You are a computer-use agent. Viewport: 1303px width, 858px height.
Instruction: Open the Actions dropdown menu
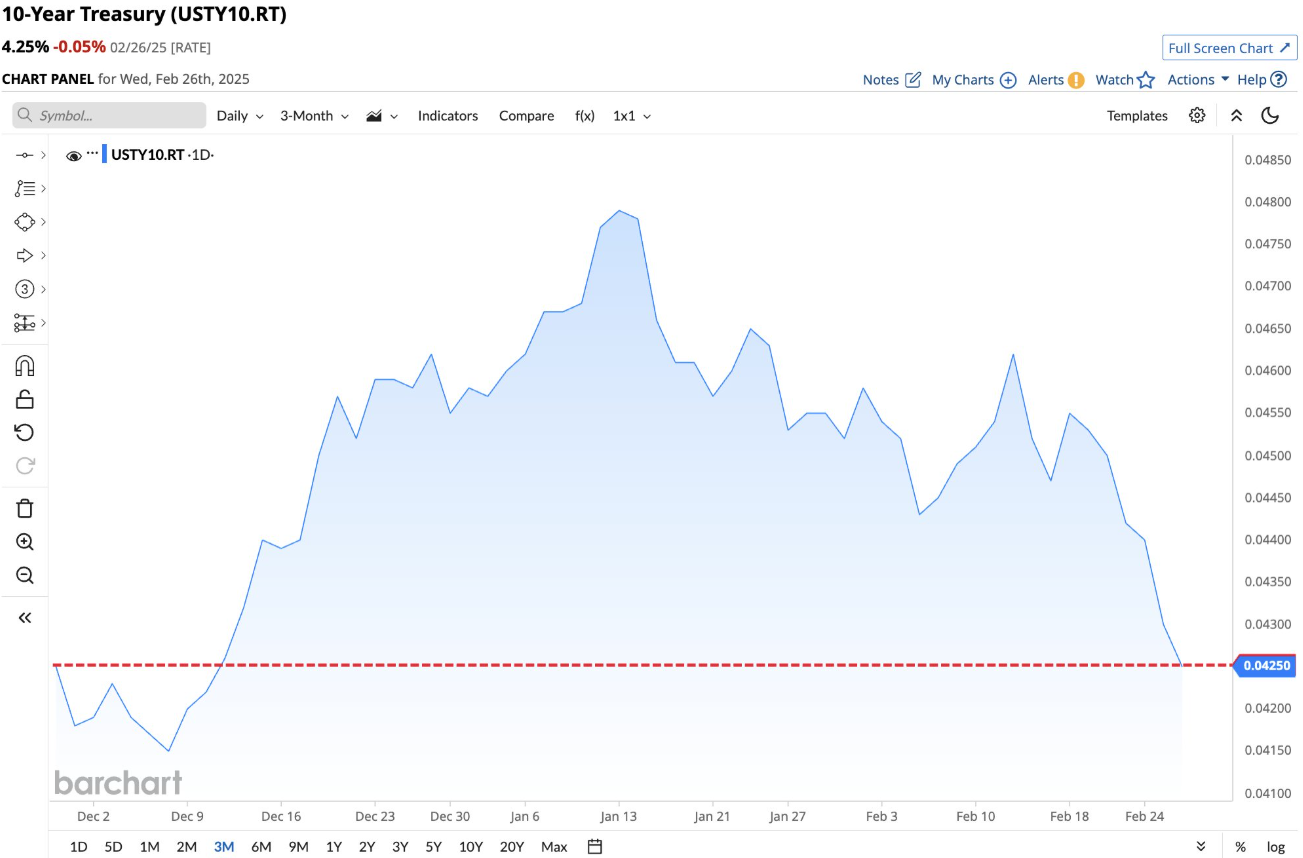[x=1198, y=80]
